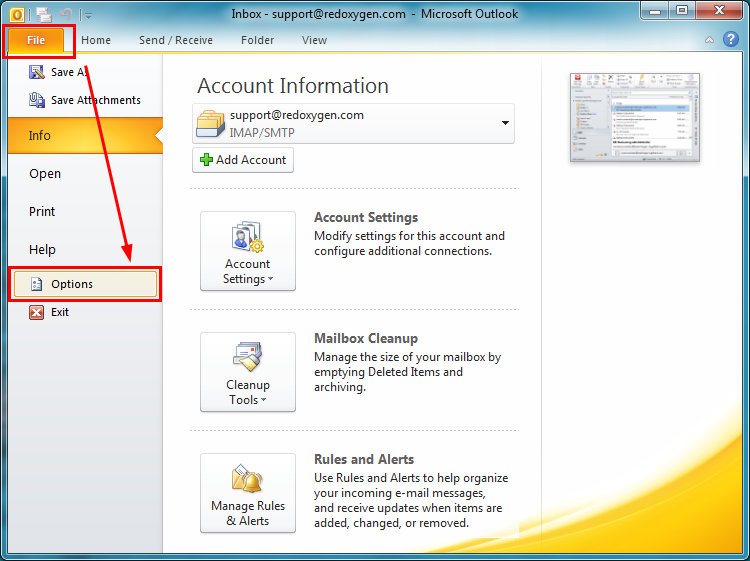Screen dimensions: 750x561
Task: Click the Outlook window preview thumbnail
Action: click(x=635, y=118)
